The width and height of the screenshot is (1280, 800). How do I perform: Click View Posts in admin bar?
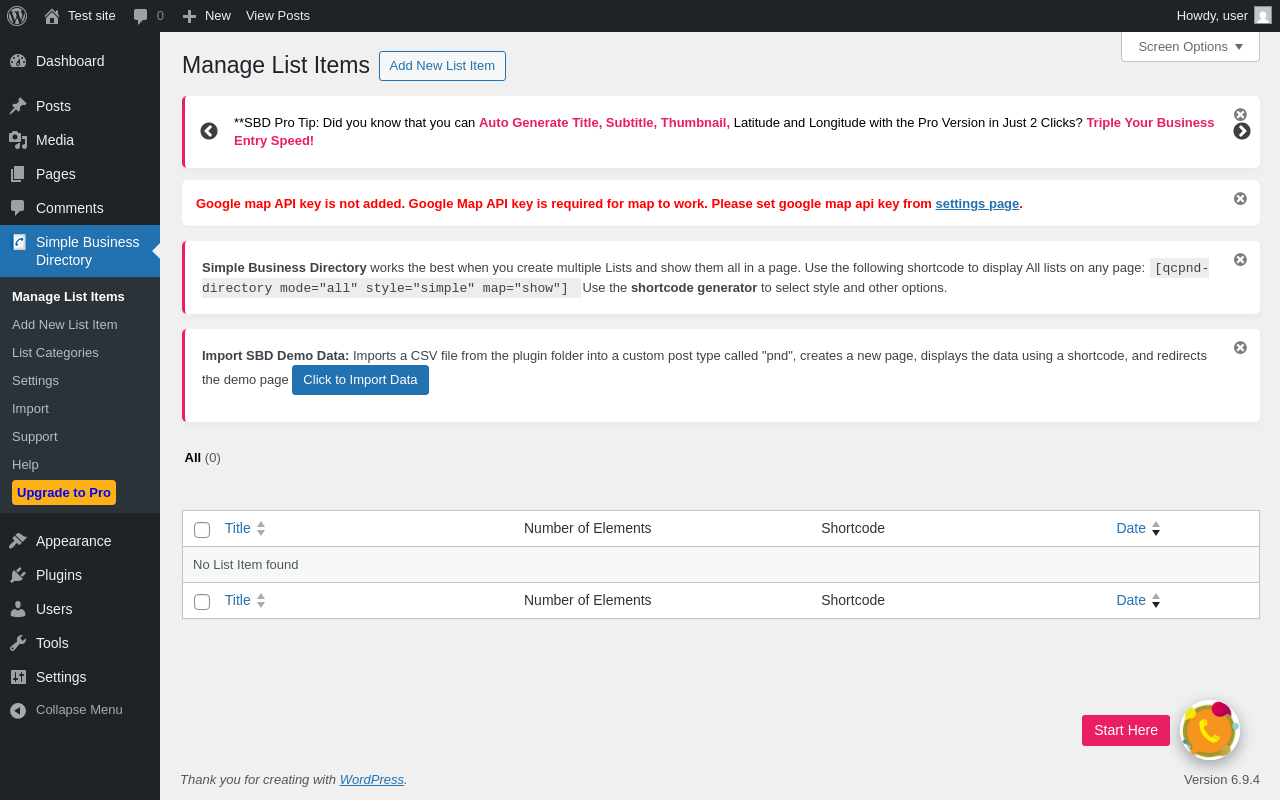[x=278, y=16]
